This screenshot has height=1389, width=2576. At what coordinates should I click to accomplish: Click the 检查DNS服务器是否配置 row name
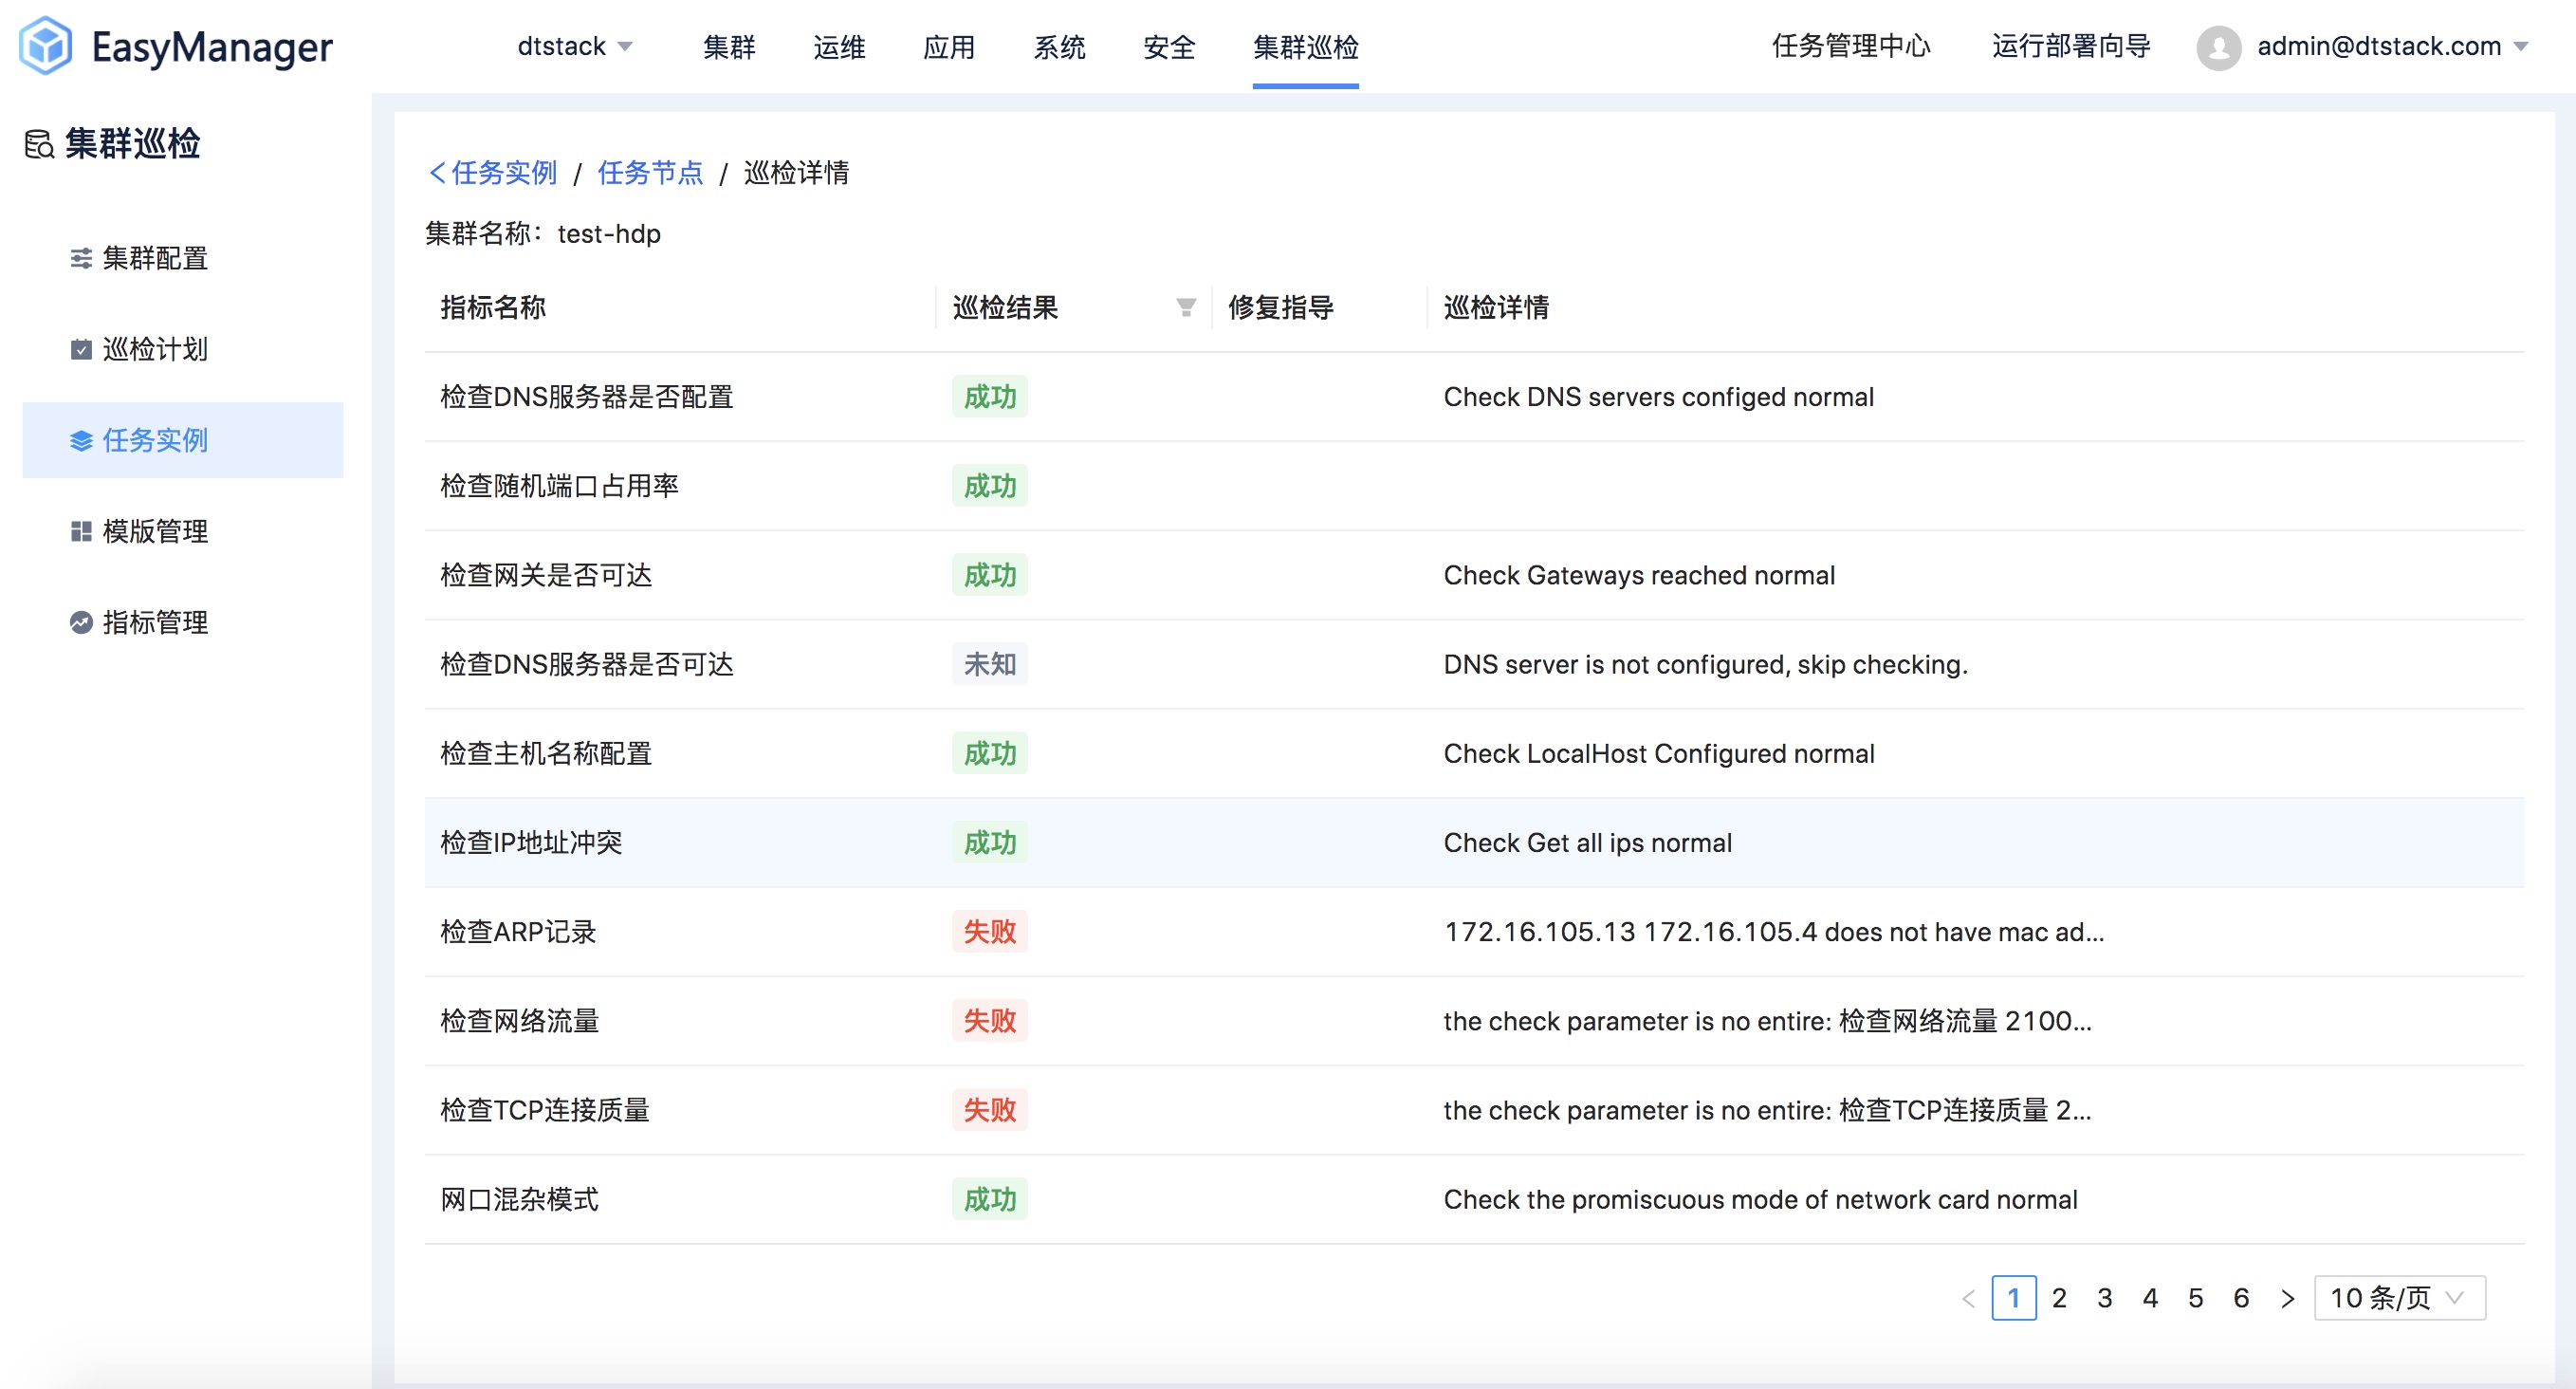coord(587,398)
